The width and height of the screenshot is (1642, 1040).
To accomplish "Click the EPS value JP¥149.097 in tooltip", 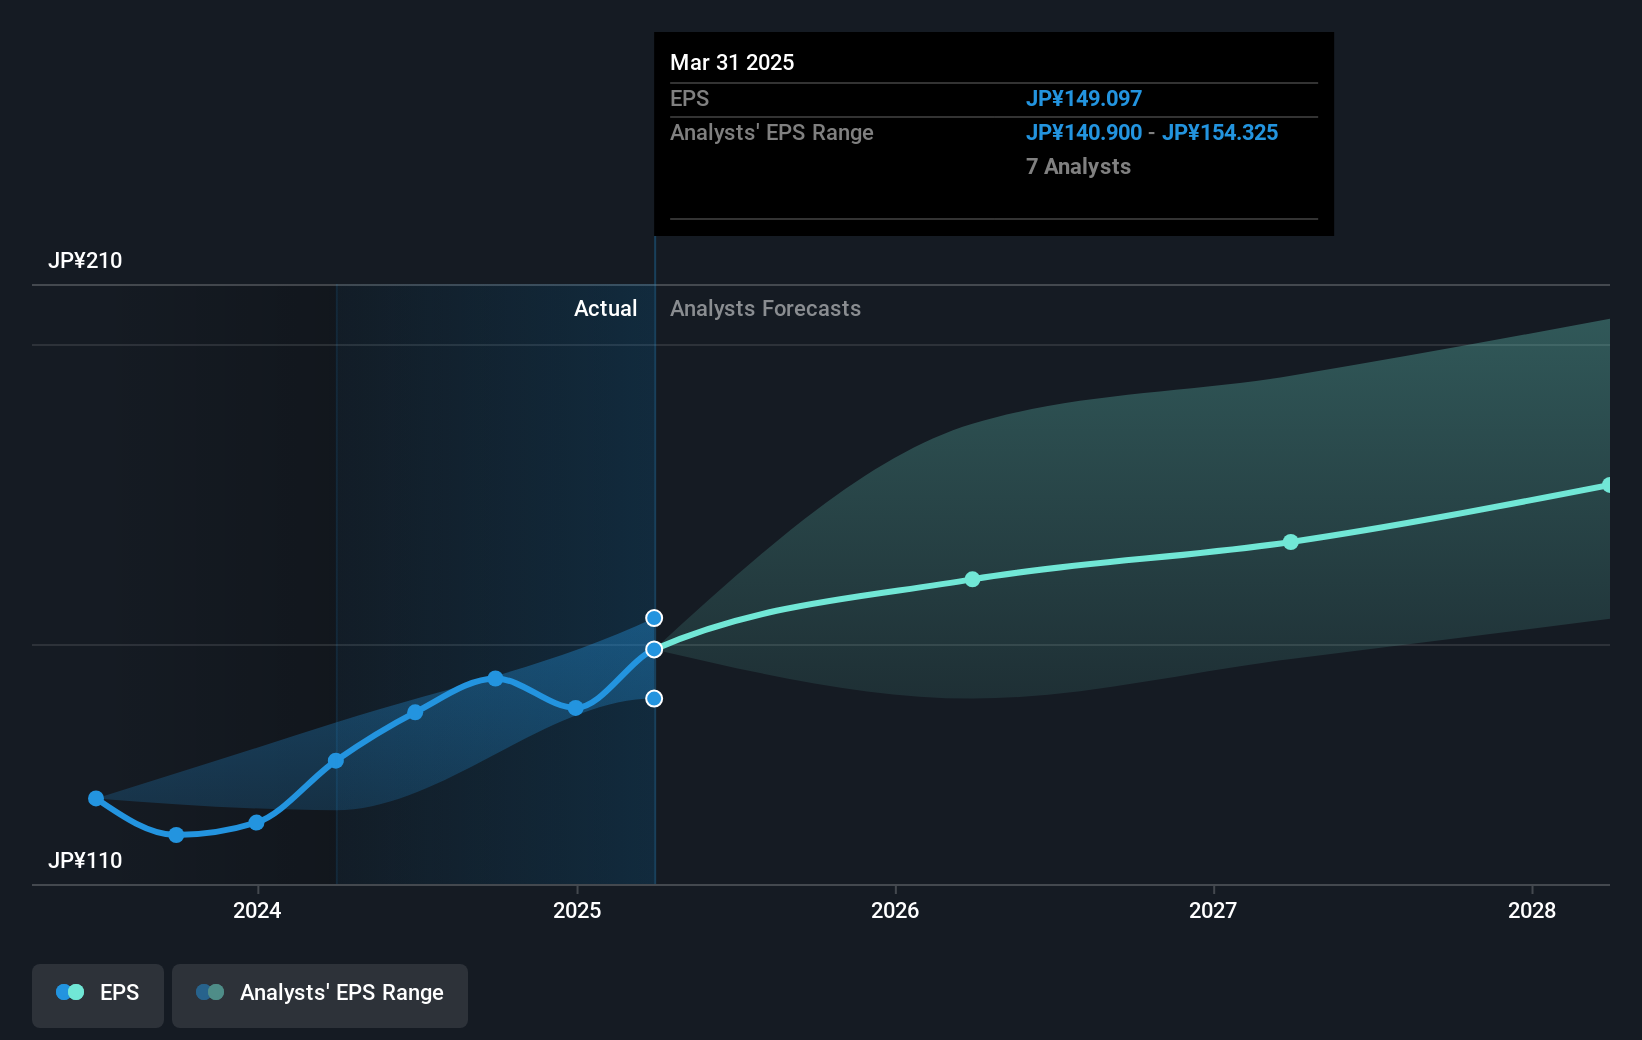I will pos(1083,98).
